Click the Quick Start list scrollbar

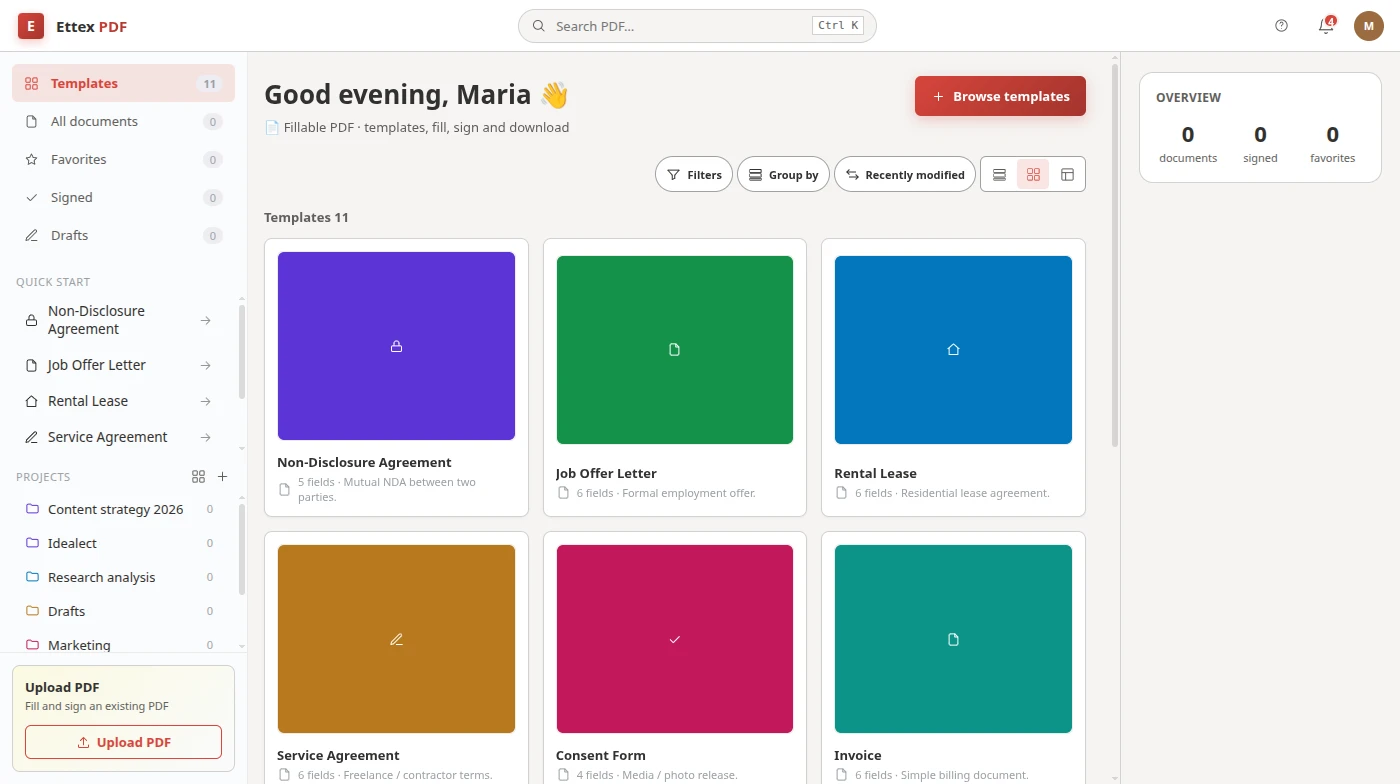point(241,352)
